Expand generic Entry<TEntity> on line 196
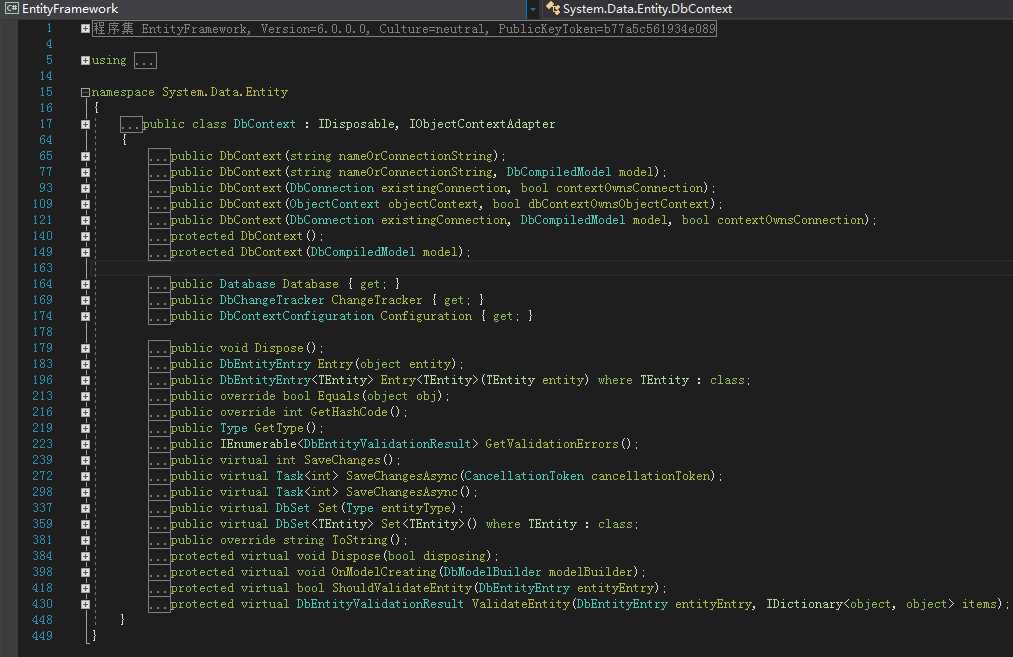The width and height of the screenshot is (1013, 657). coord(85,380)
